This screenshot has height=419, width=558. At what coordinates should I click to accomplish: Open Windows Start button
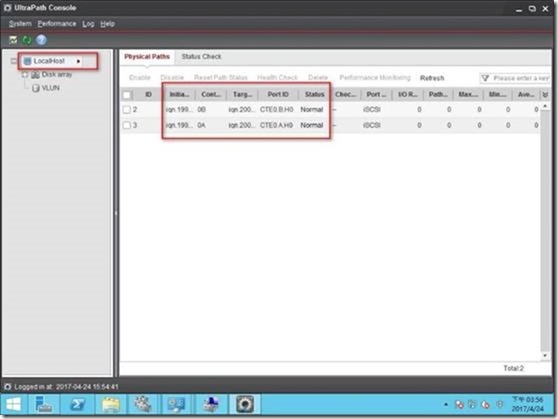click(14, 404)
